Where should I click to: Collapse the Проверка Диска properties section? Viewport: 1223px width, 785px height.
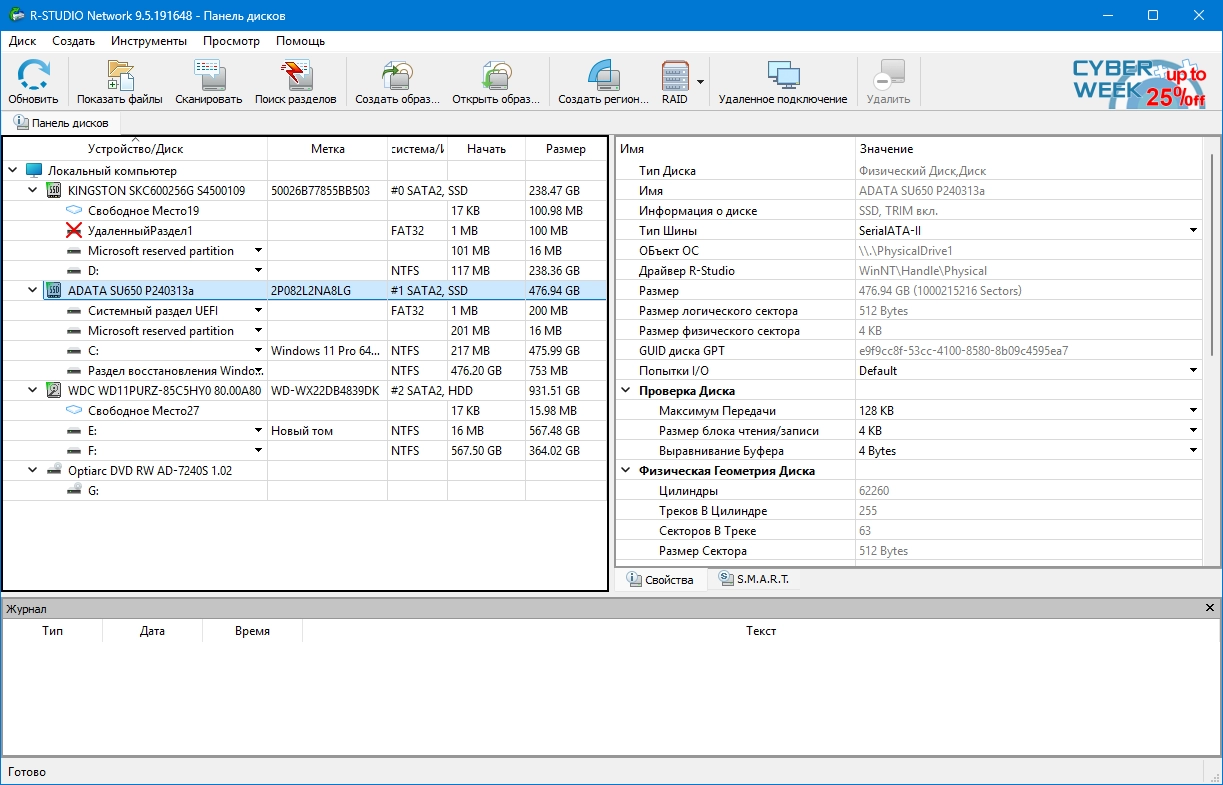click(626, 391)
